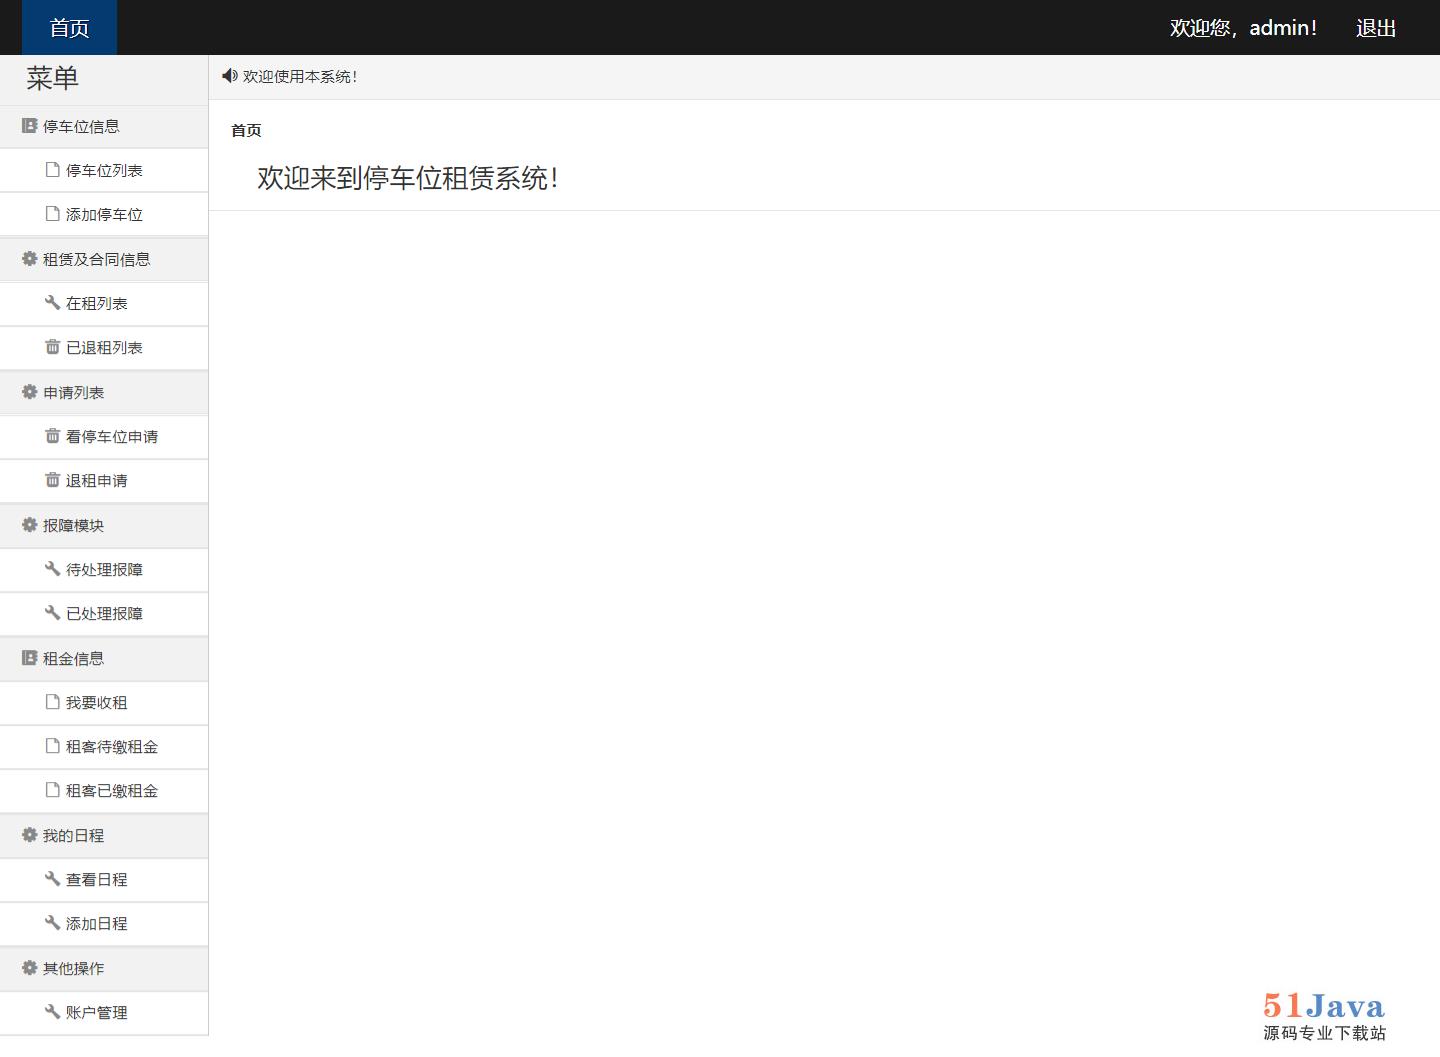Screen dimensions: 1440x1057
Task: Expand the 报障模块 section header
Action: coord(73,526)
